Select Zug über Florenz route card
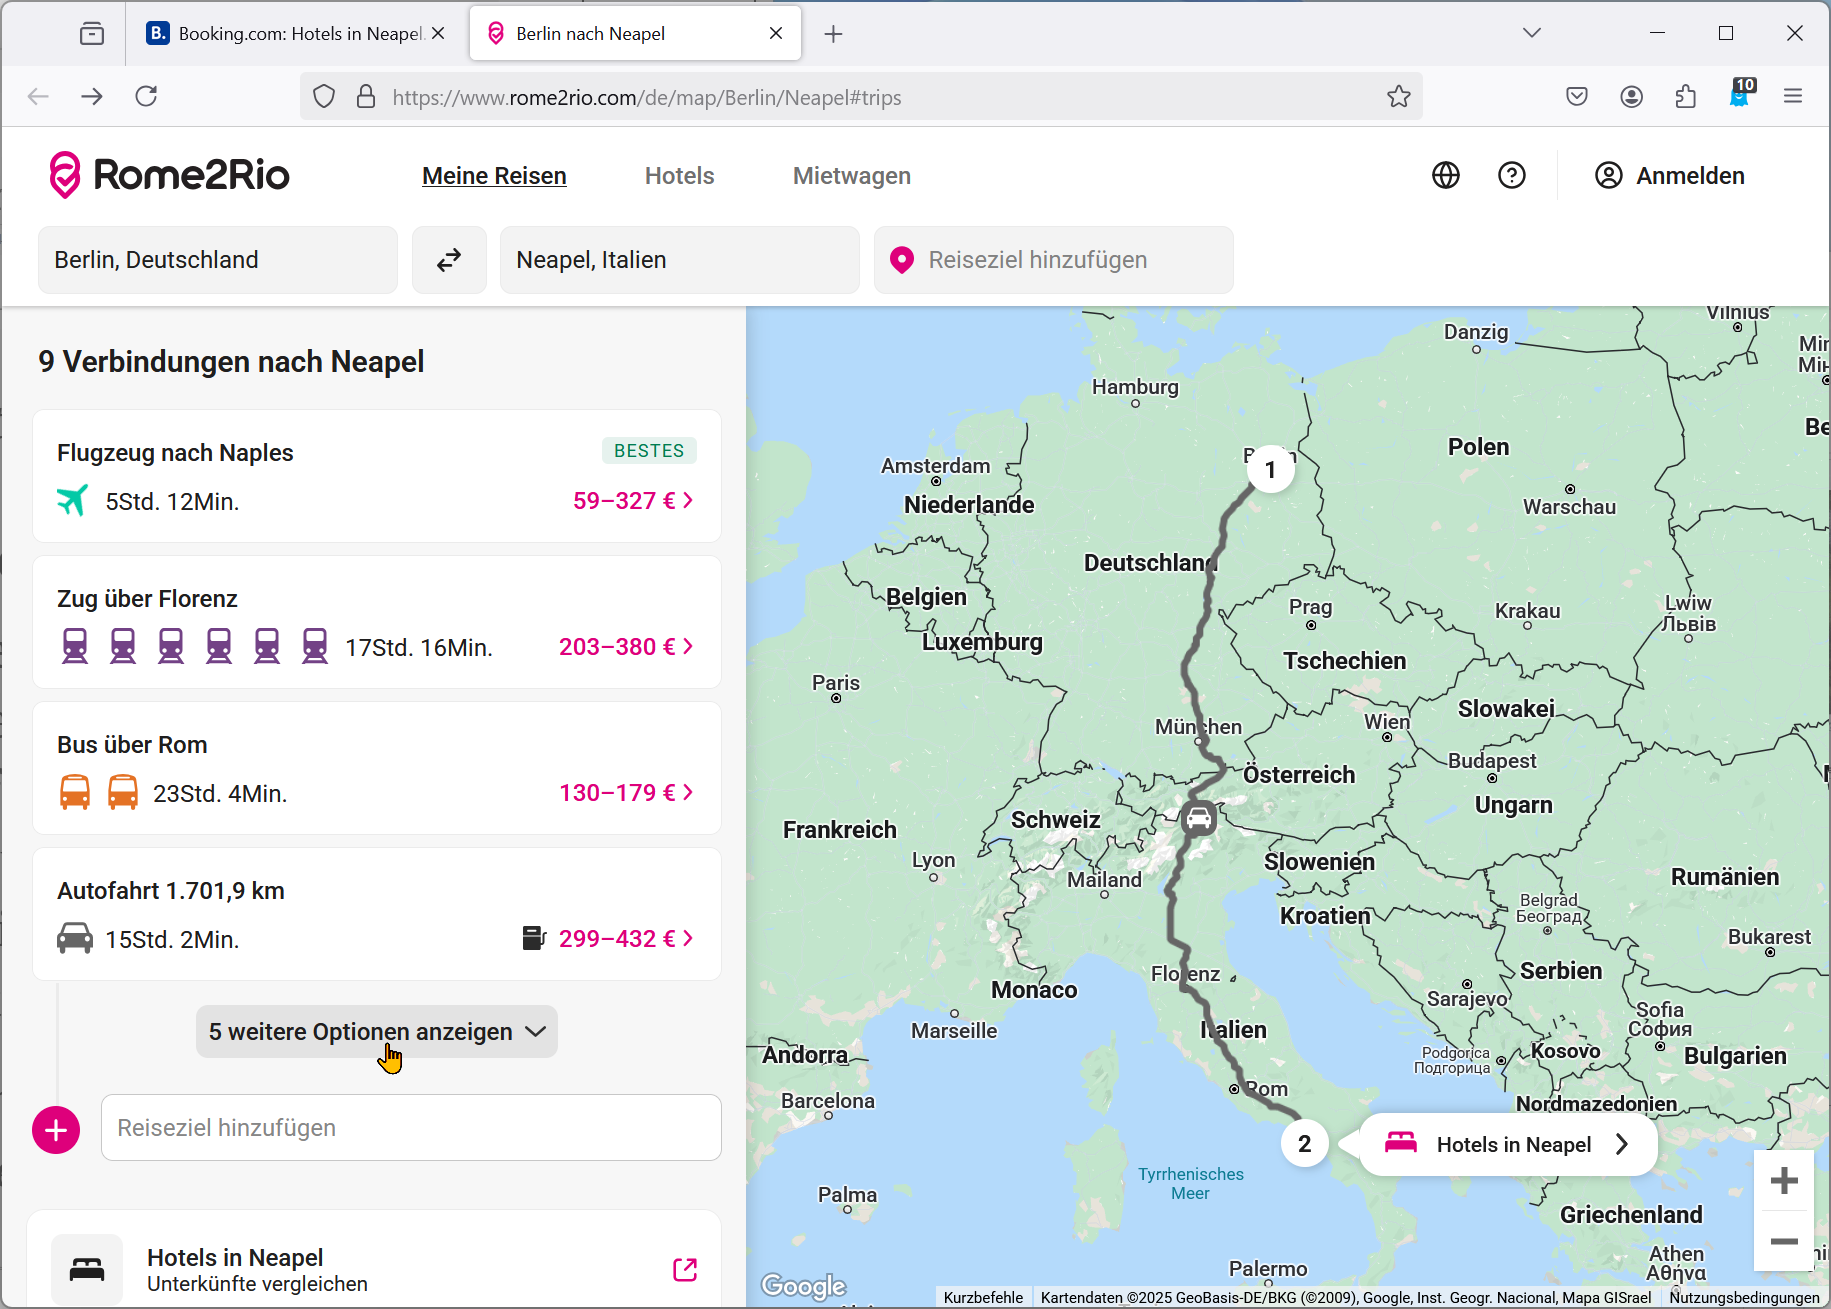Viewport: 1831px width, 1309px height. (377, 622)
